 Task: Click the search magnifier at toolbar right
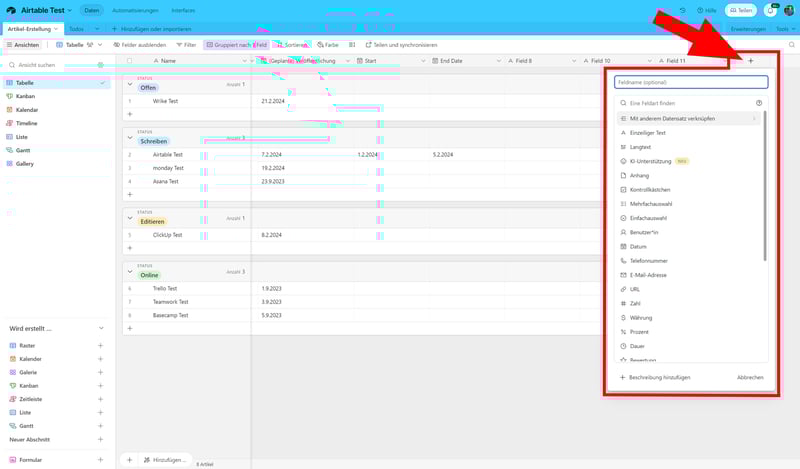pyautogui.click(x=791, y=45)
